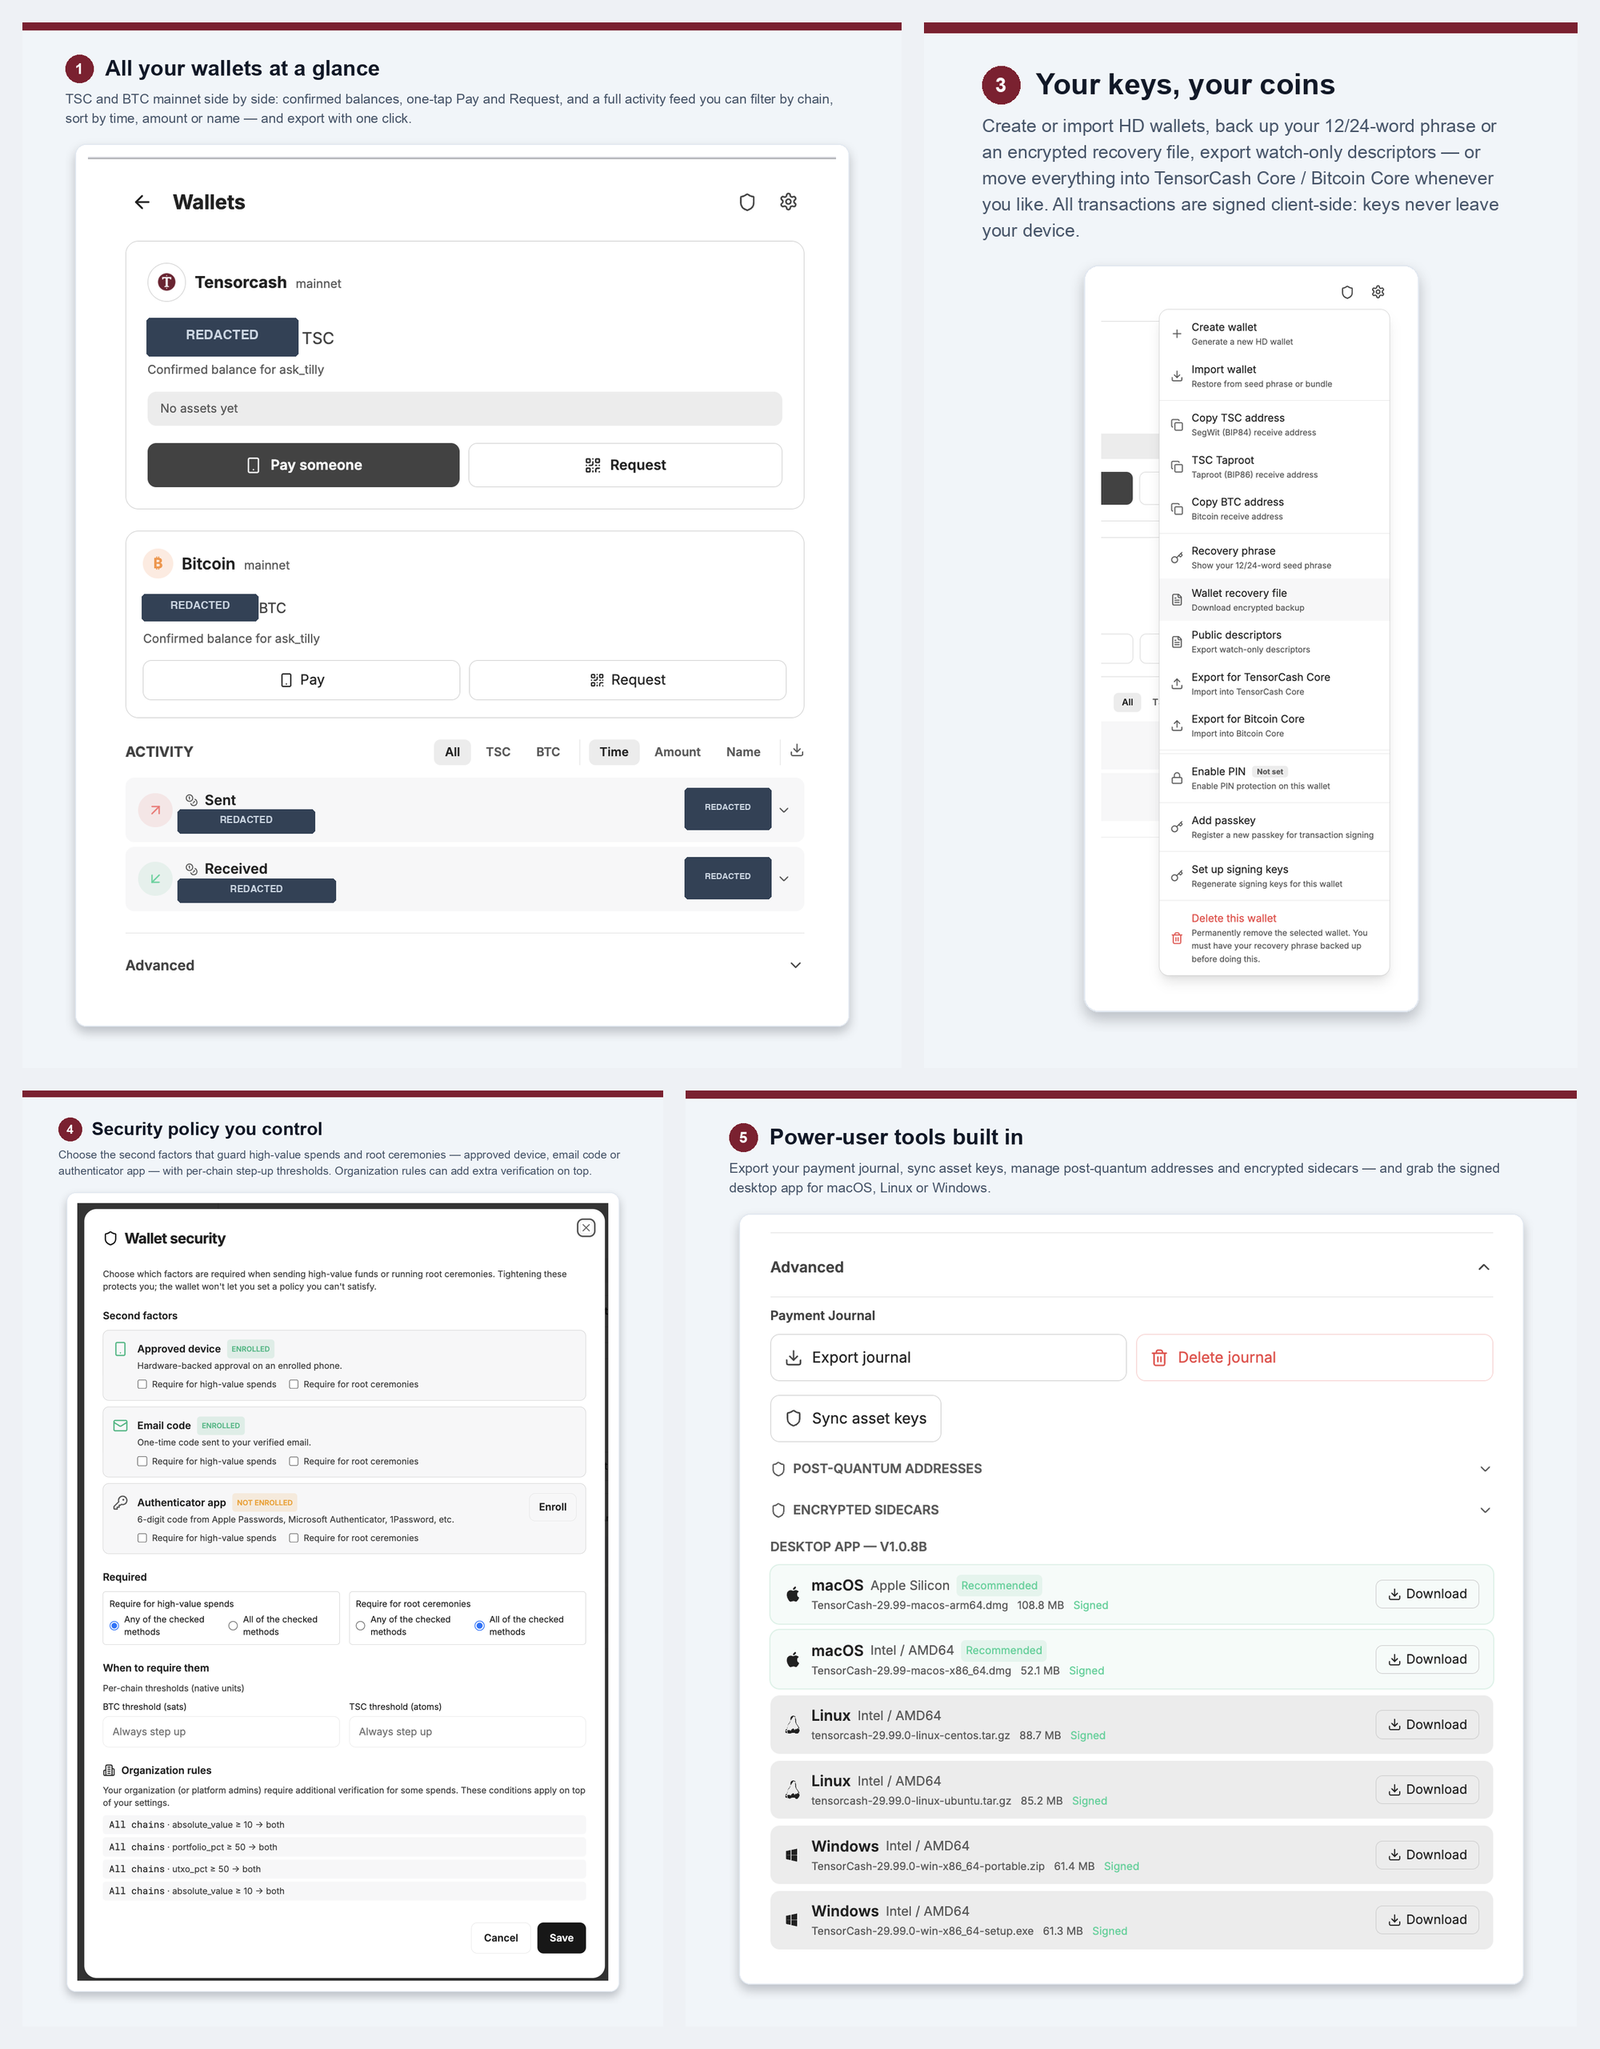Check Approved device require for root ceremonies

click(x=294, y=1385)
